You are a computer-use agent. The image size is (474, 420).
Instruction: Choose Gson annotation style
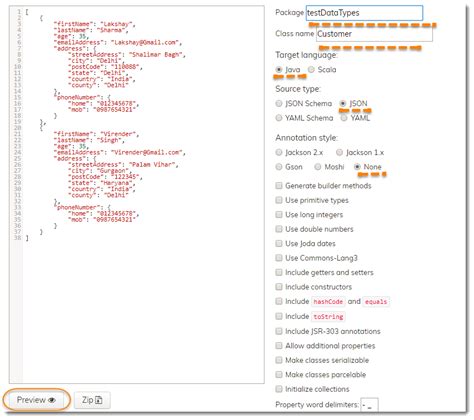279,167
